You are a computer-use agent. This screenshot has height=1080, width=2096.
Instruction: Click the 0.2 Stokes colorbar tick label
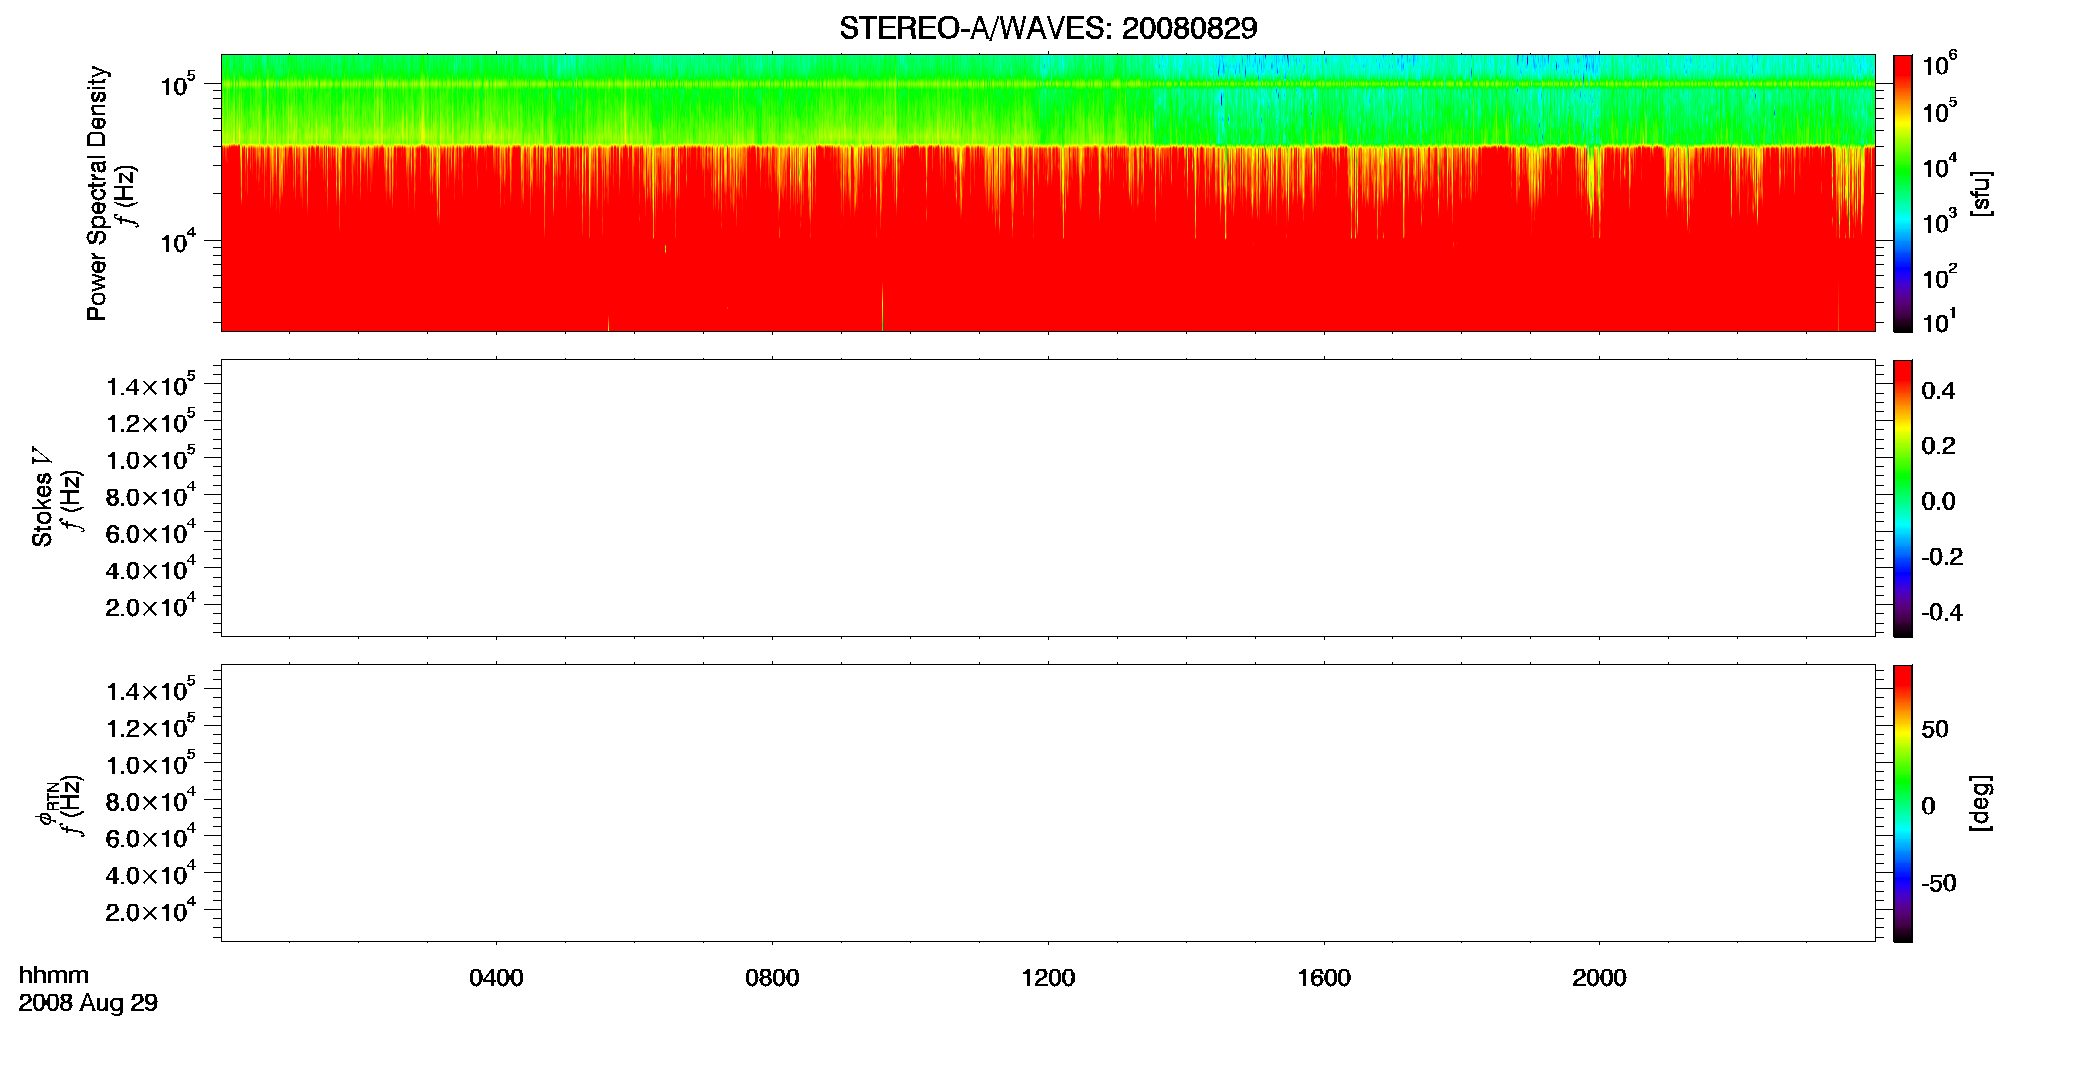1938,446
